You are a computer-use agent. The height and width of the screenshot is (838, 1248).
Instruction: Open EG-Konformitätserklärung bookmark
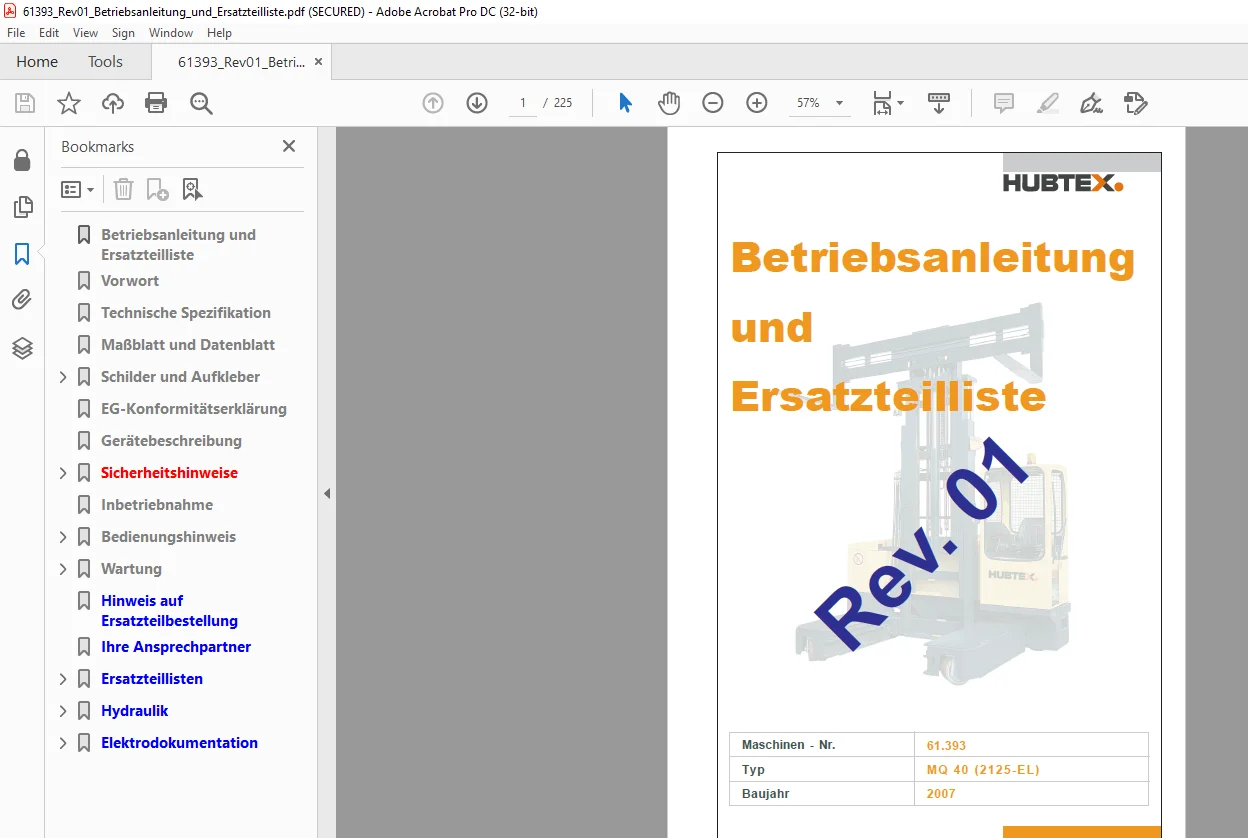[194, 409]
